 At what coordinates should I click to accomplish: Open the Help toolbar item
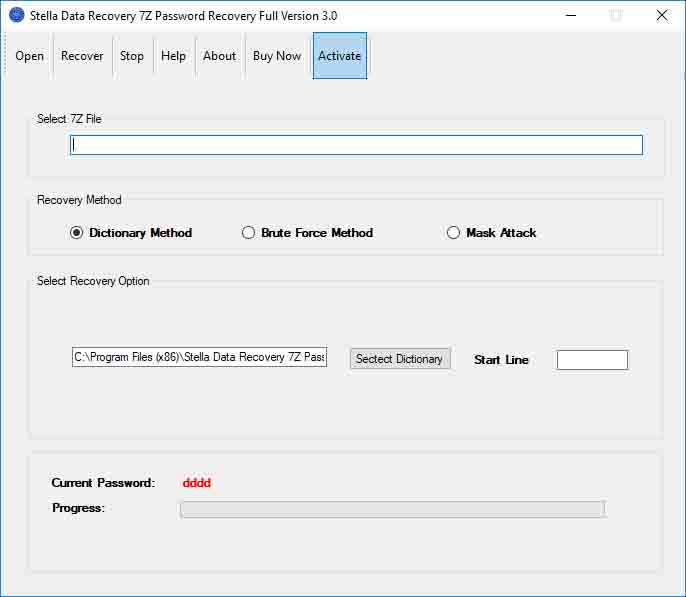tap(173, 56)
